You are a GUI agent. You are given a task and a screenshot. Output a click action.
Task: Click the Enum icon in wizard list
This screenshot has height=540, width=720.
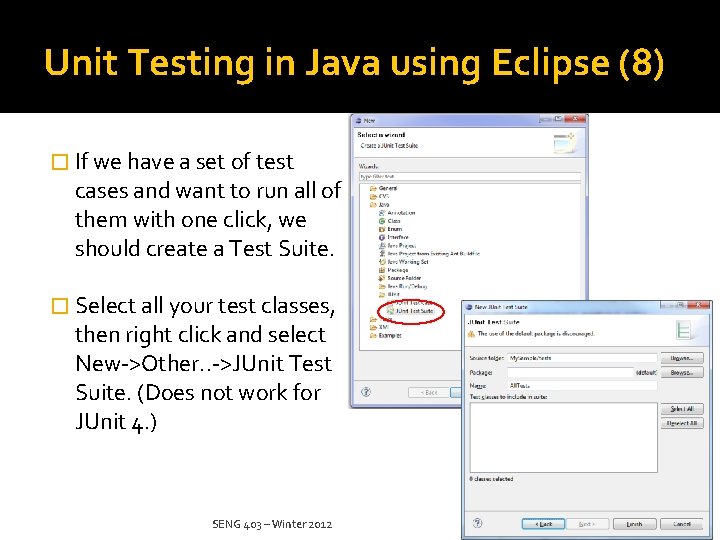point(382,229)
